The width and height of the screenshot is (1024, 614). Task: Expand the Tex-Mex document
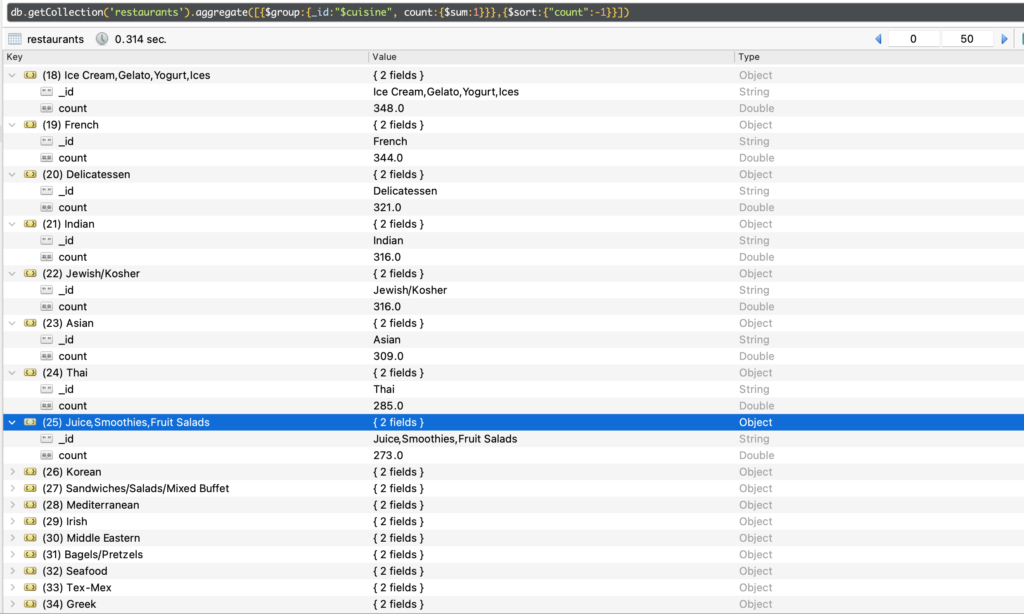tap(12, 588)
